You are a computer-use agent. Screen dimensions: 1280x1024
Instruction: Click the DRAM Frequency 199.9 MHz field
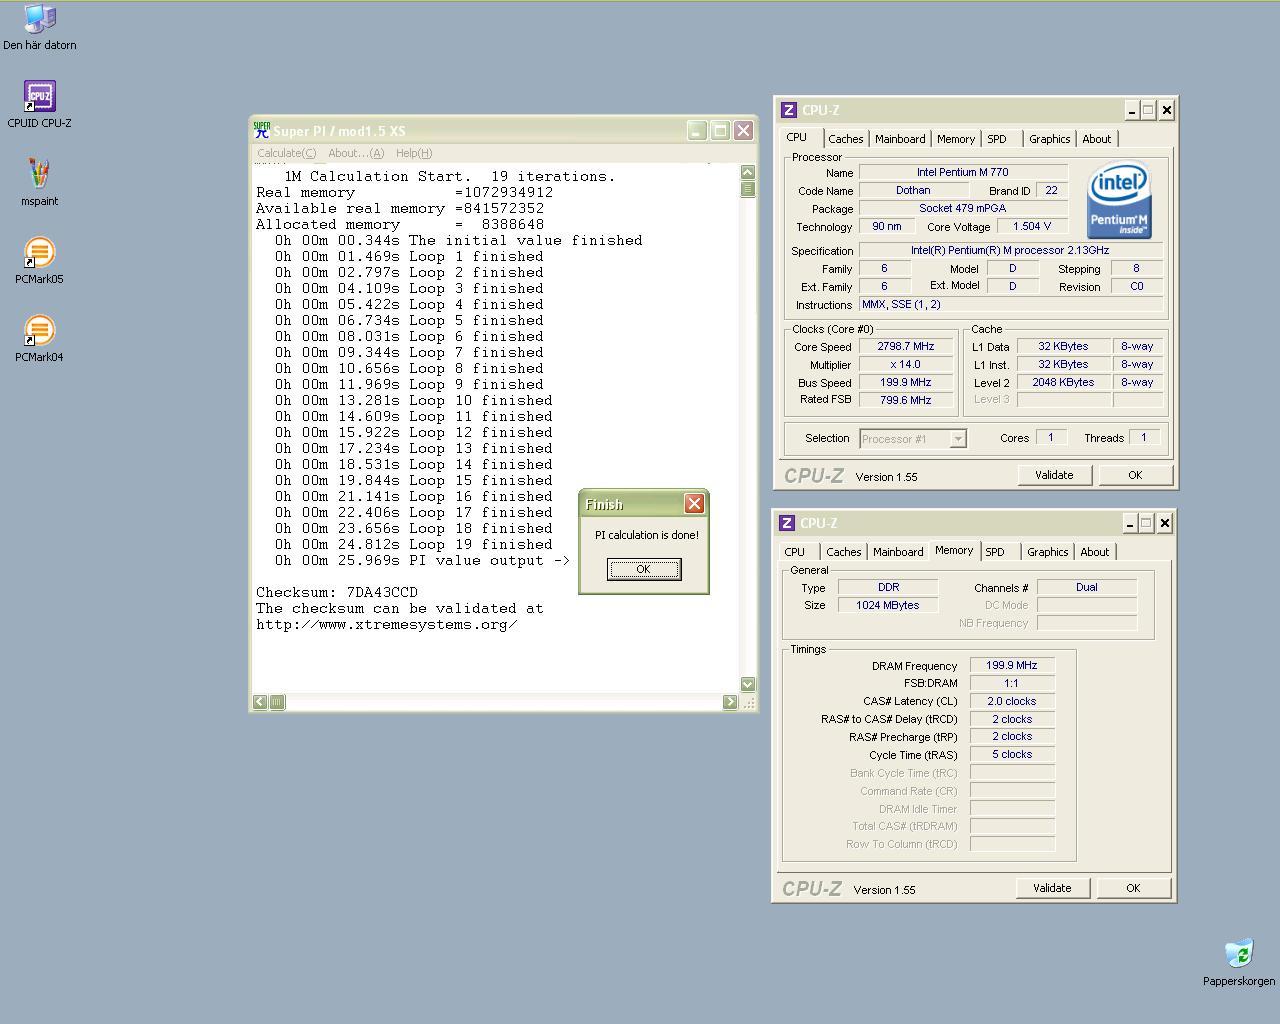click(1012, 665)
